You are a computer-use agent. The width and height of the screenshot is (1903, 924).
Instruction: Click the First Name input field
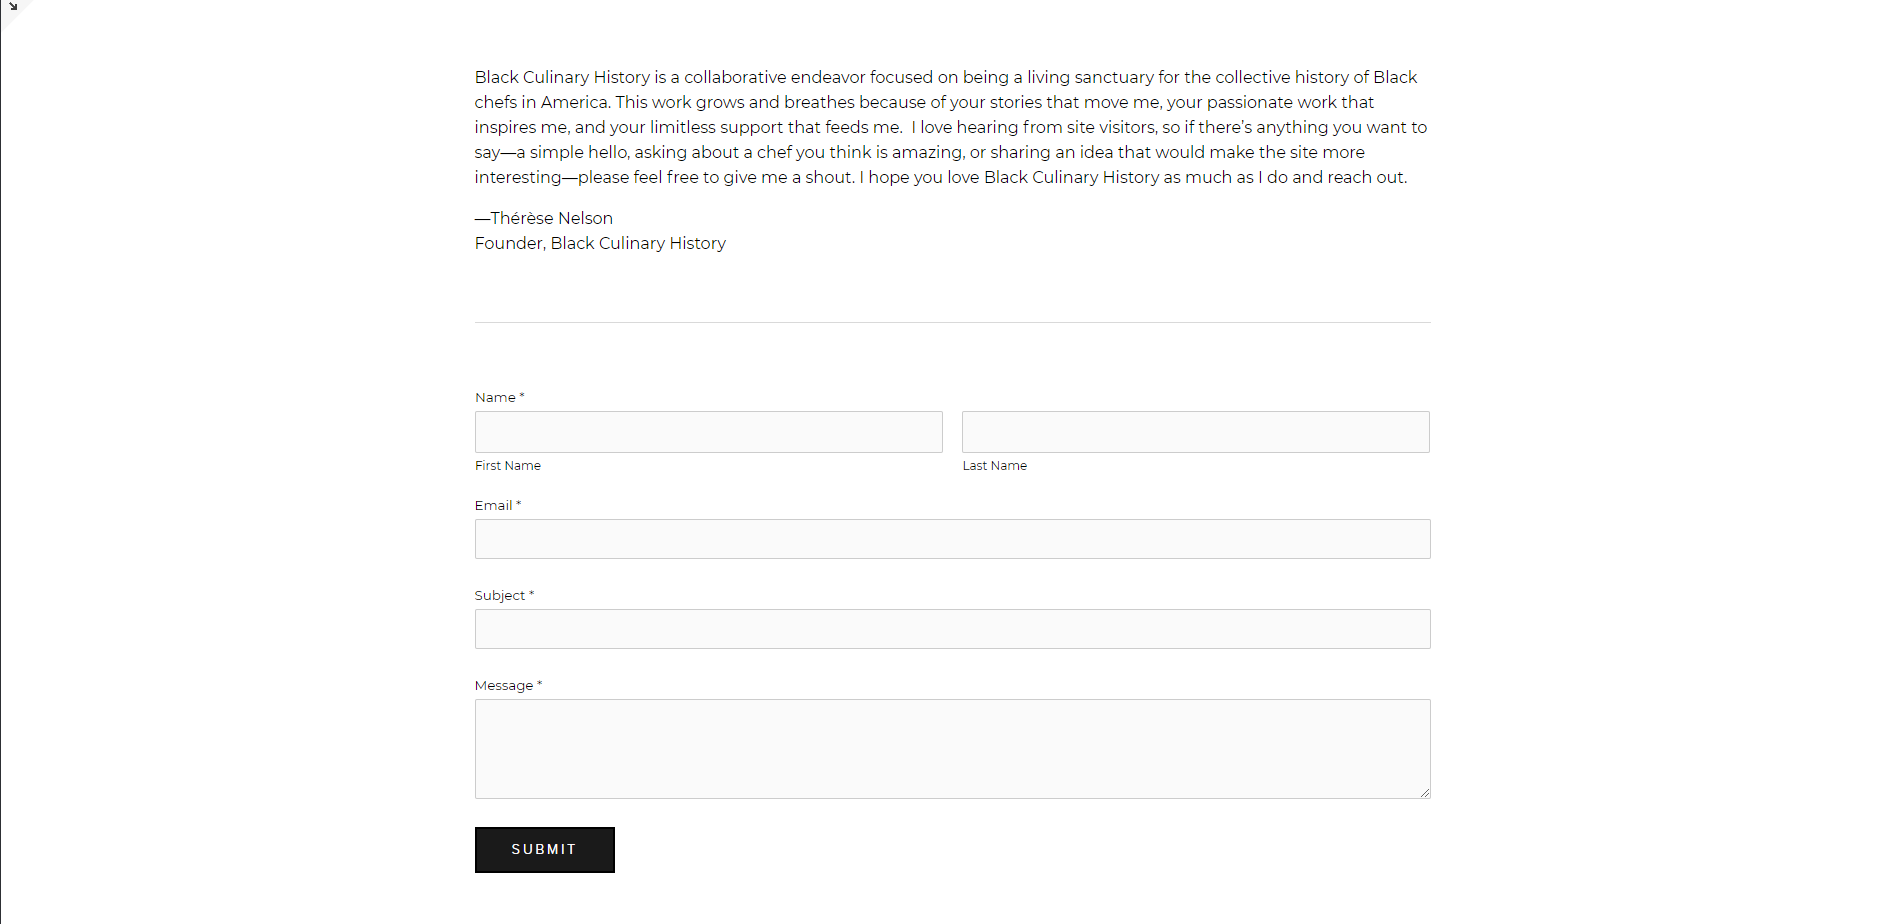pyautogui.click(x=708, y=432)
